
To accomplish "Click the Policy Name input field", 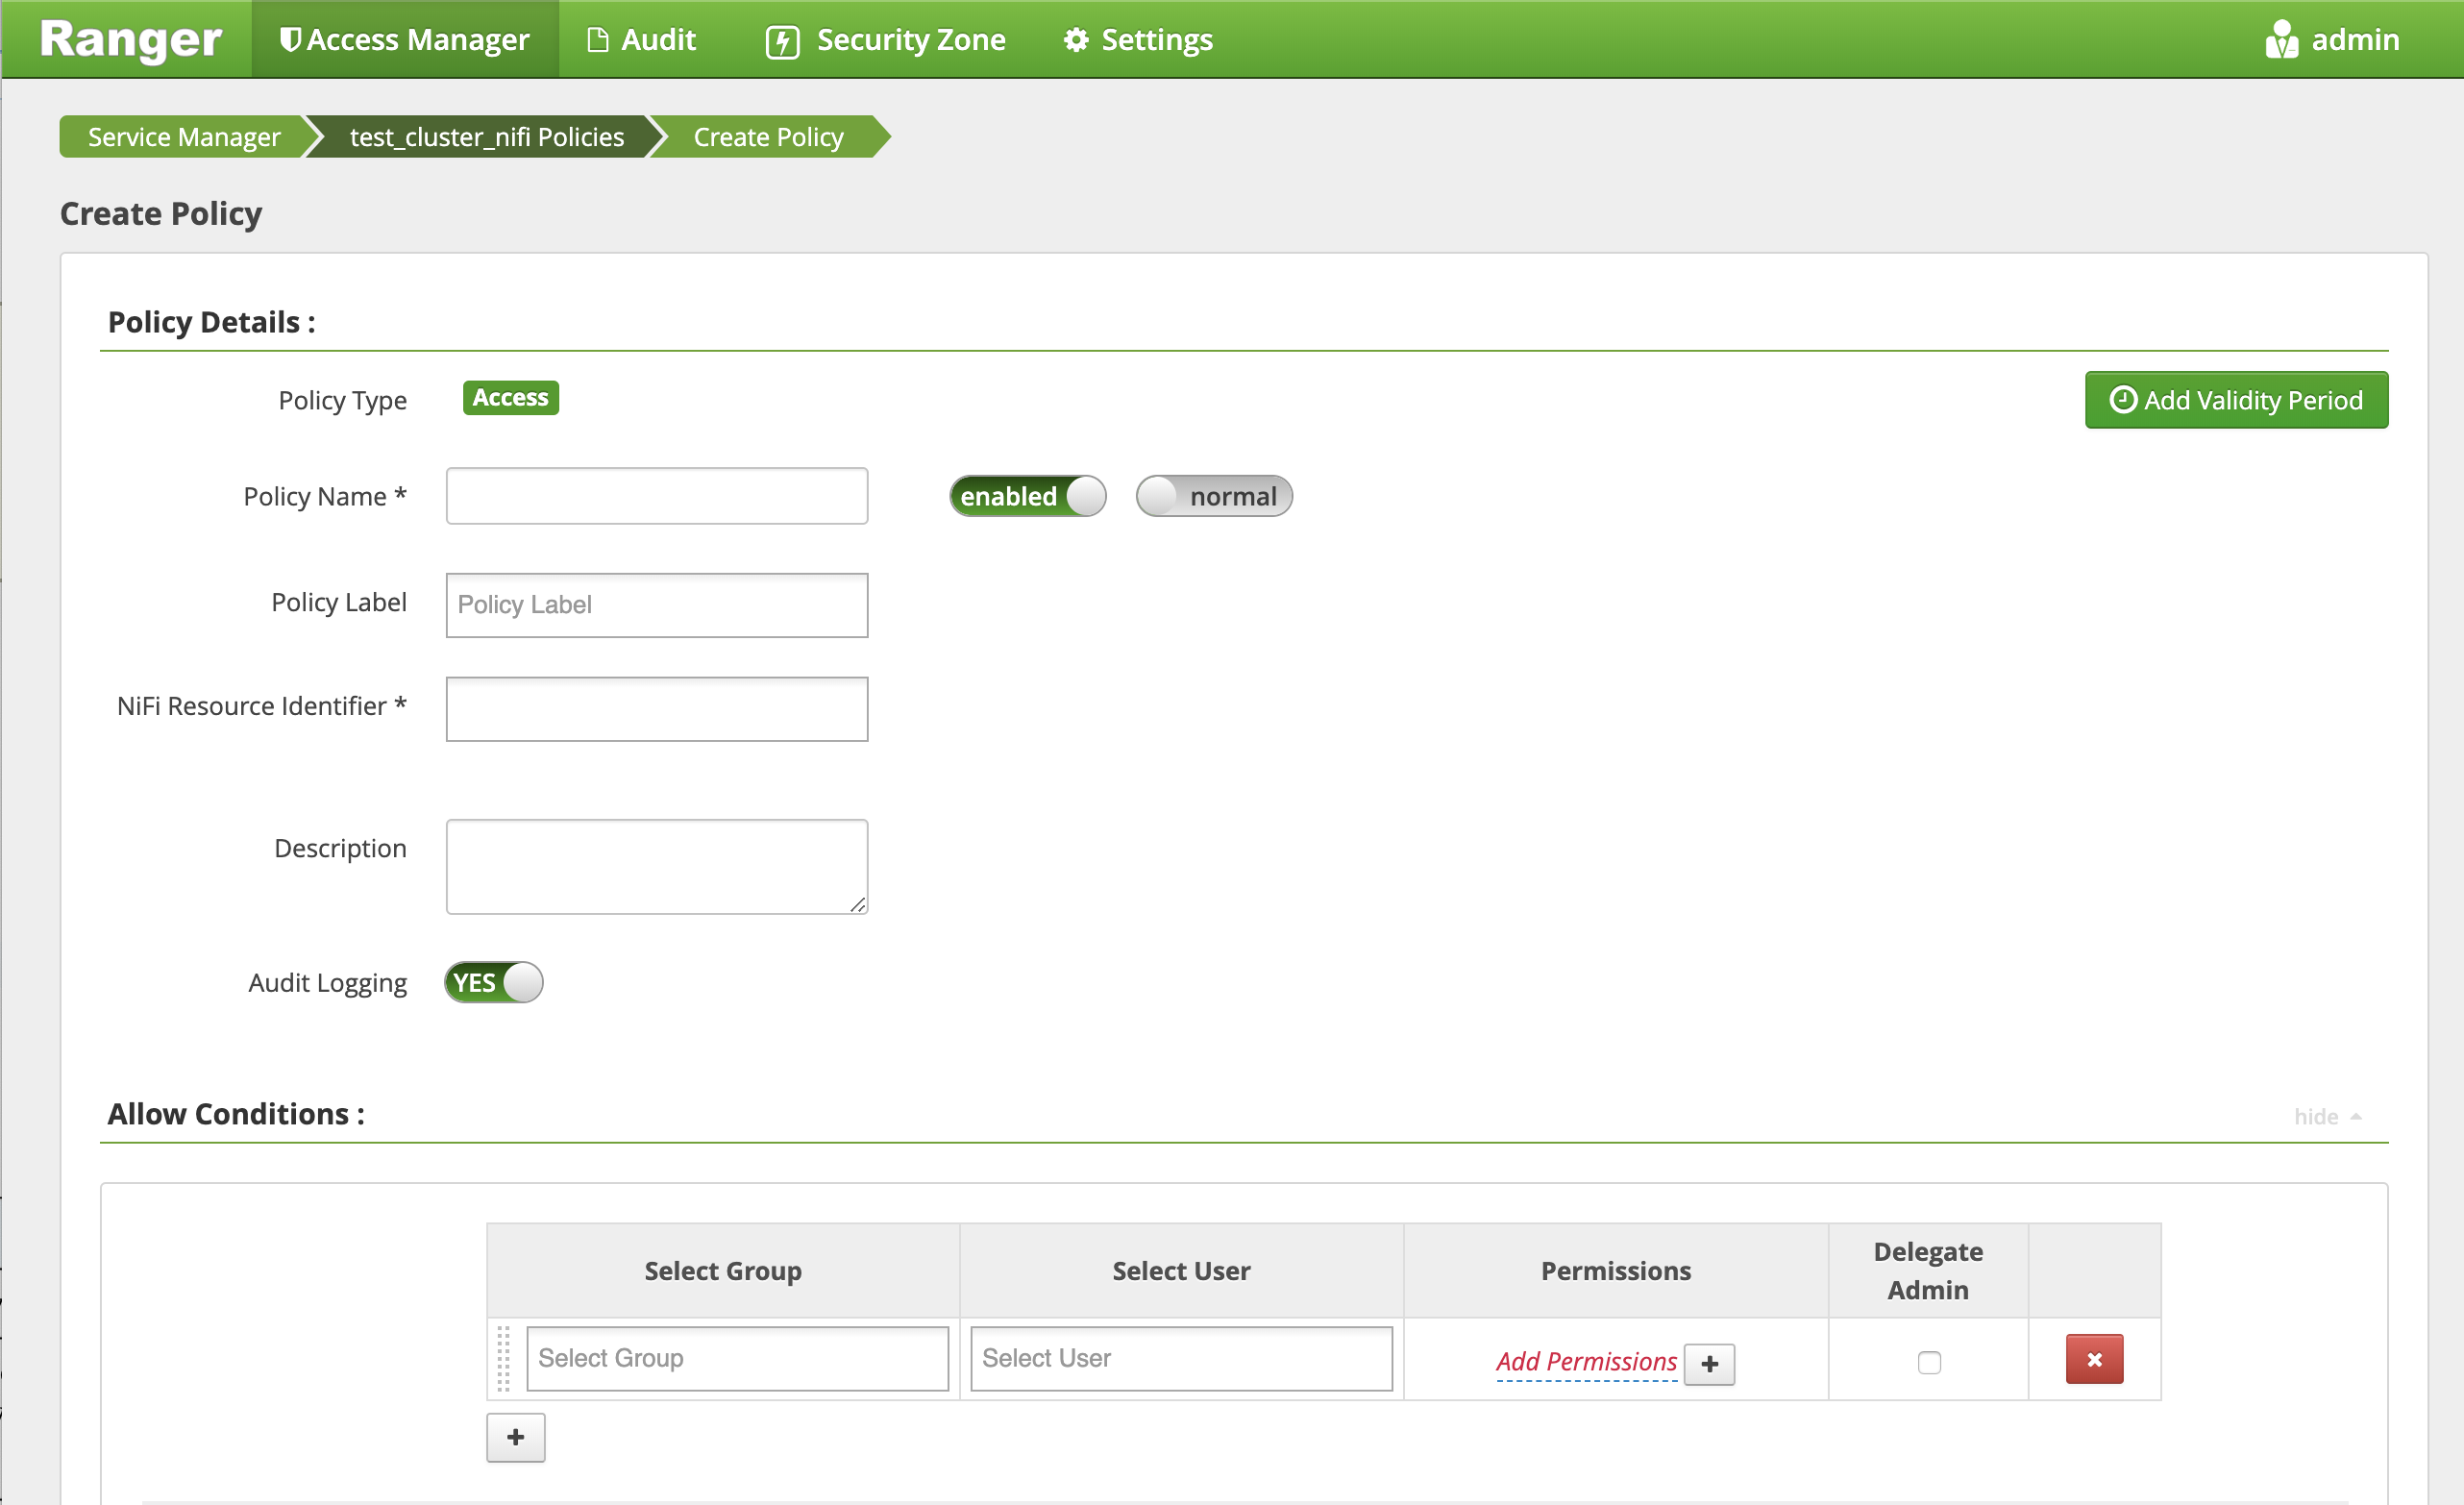I will [x=658, y=497].
